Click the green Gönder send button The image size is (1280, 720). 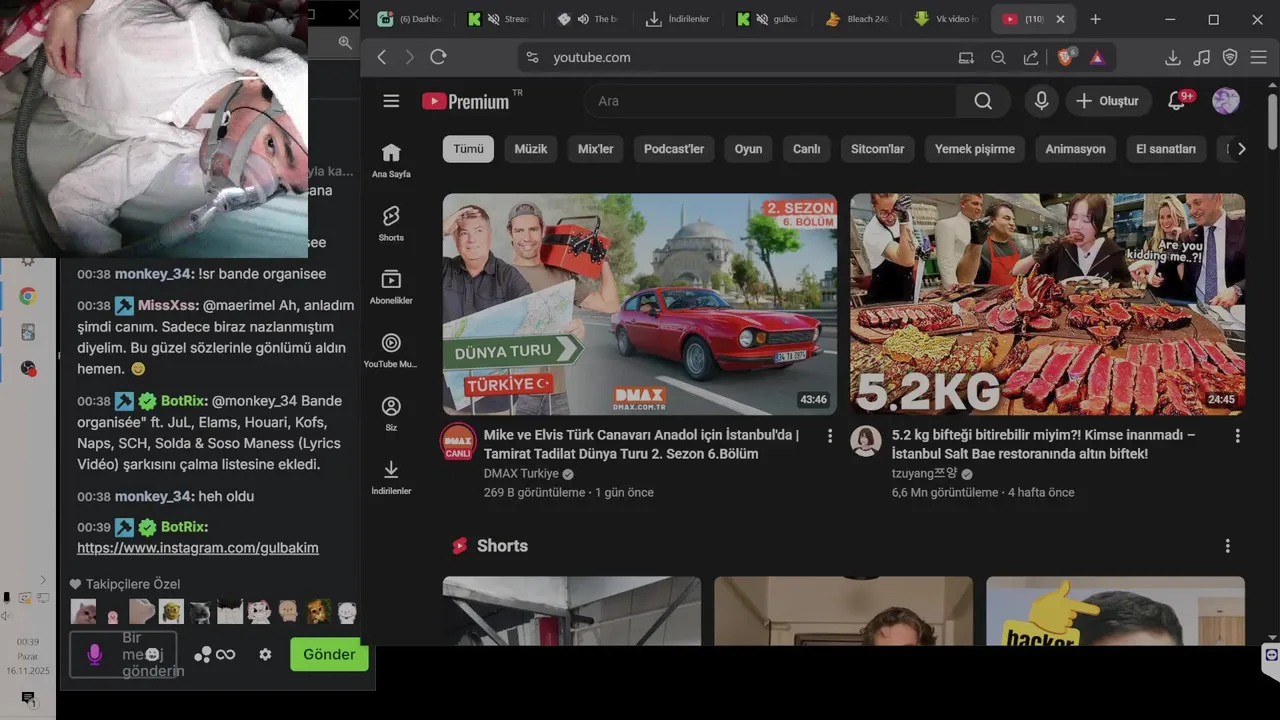[329, 654]
